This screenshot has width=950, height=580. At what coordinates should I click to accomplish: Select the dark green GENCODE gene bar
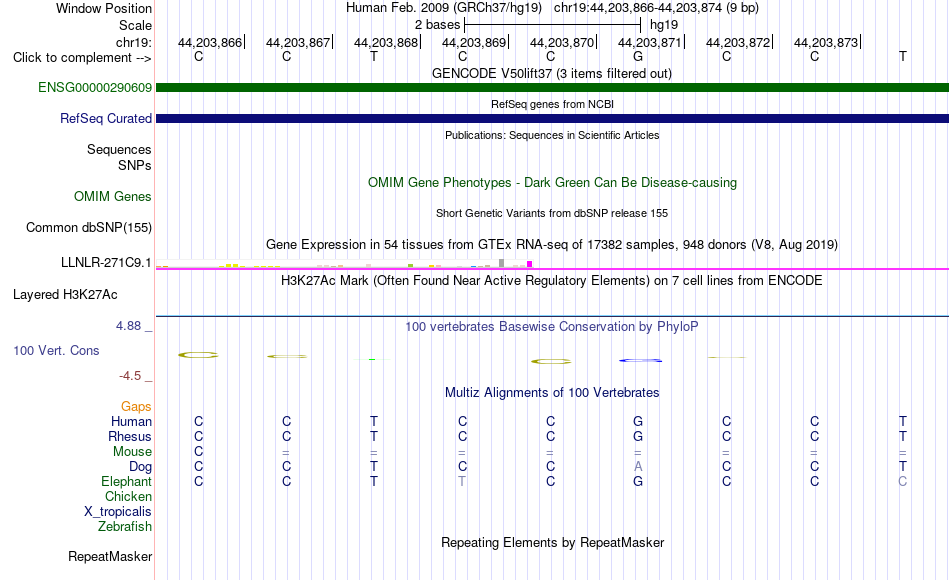(552, 87)
